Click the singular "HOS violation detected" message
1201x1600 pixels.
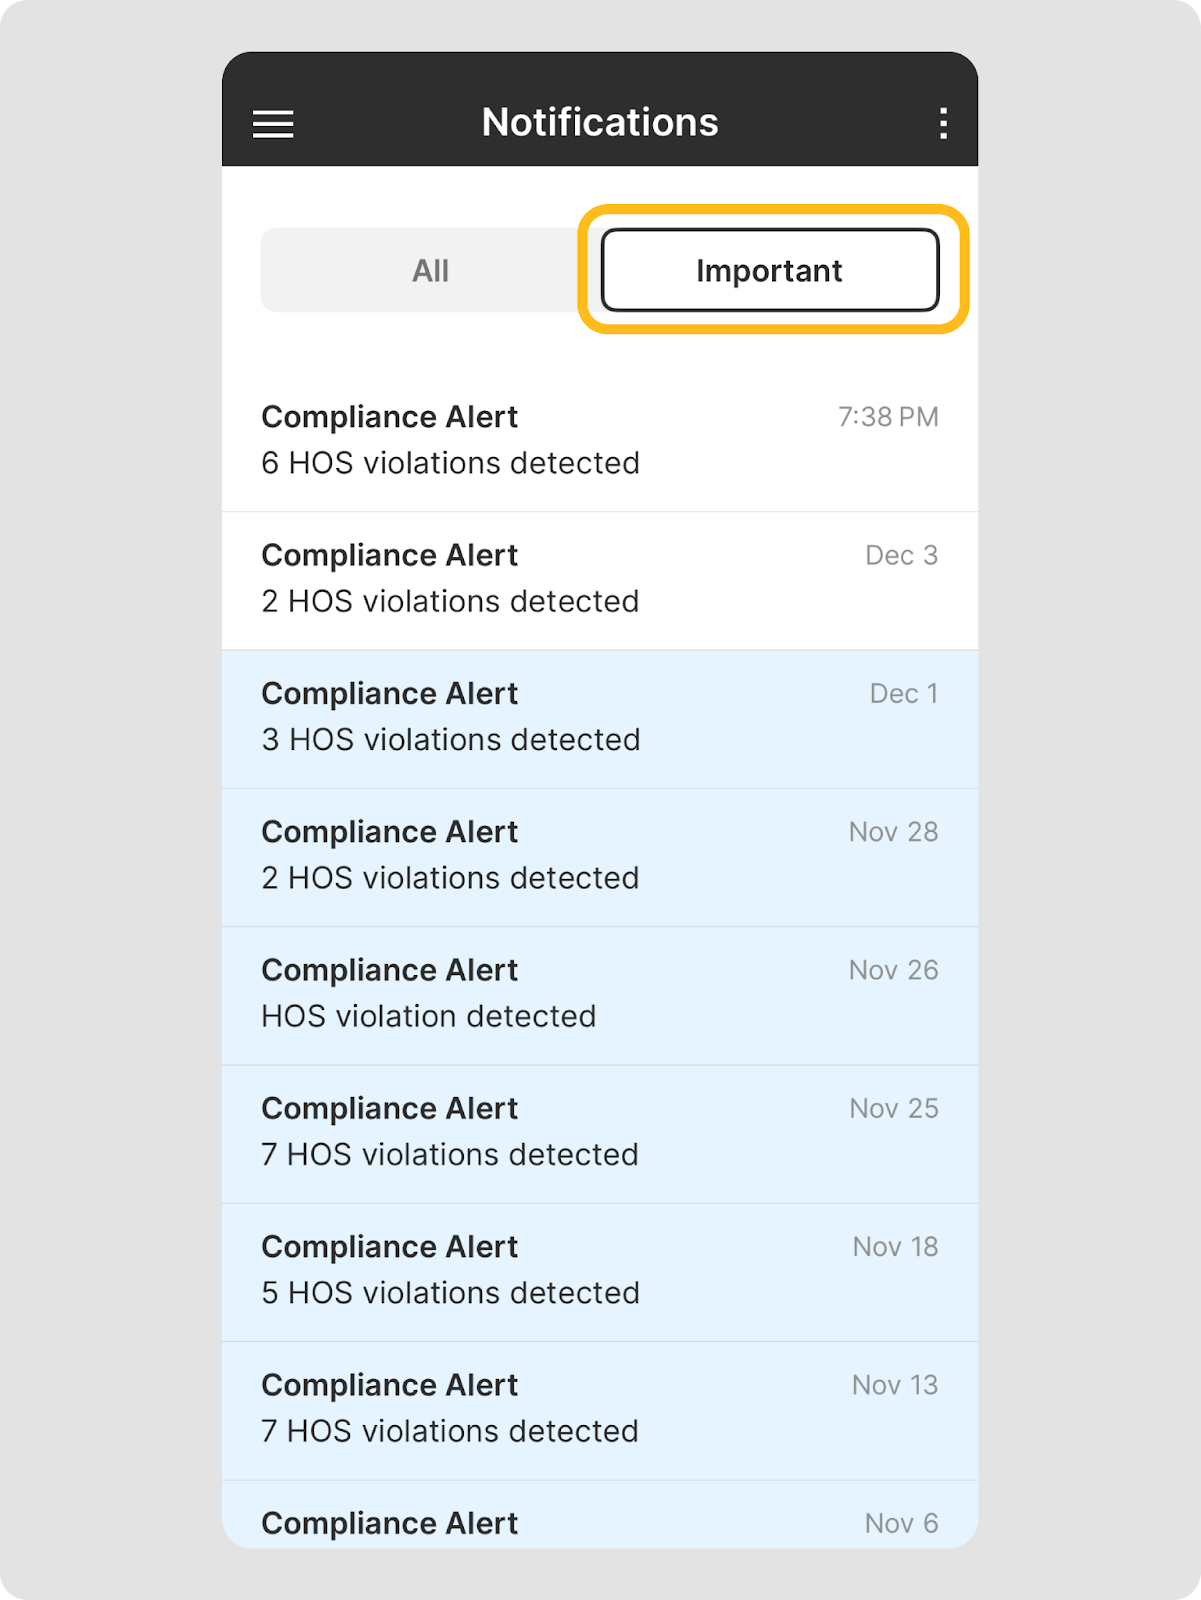click(x=428, y=1017)
